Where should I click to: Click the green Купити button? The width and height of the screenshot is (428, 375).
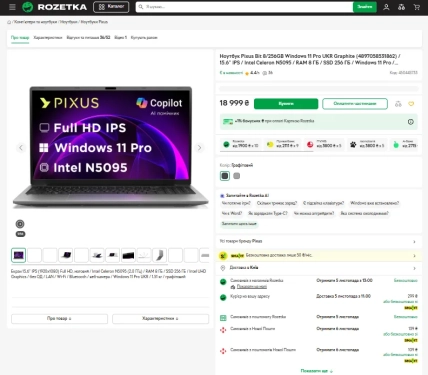coord(286,104)
